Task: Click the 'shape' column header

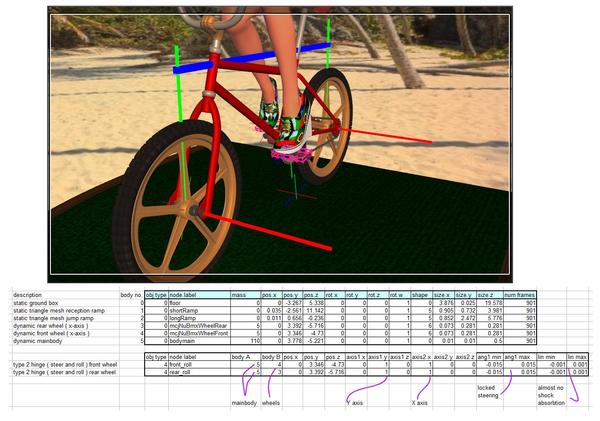Action: pyautogui.click(x=422, y=295)
